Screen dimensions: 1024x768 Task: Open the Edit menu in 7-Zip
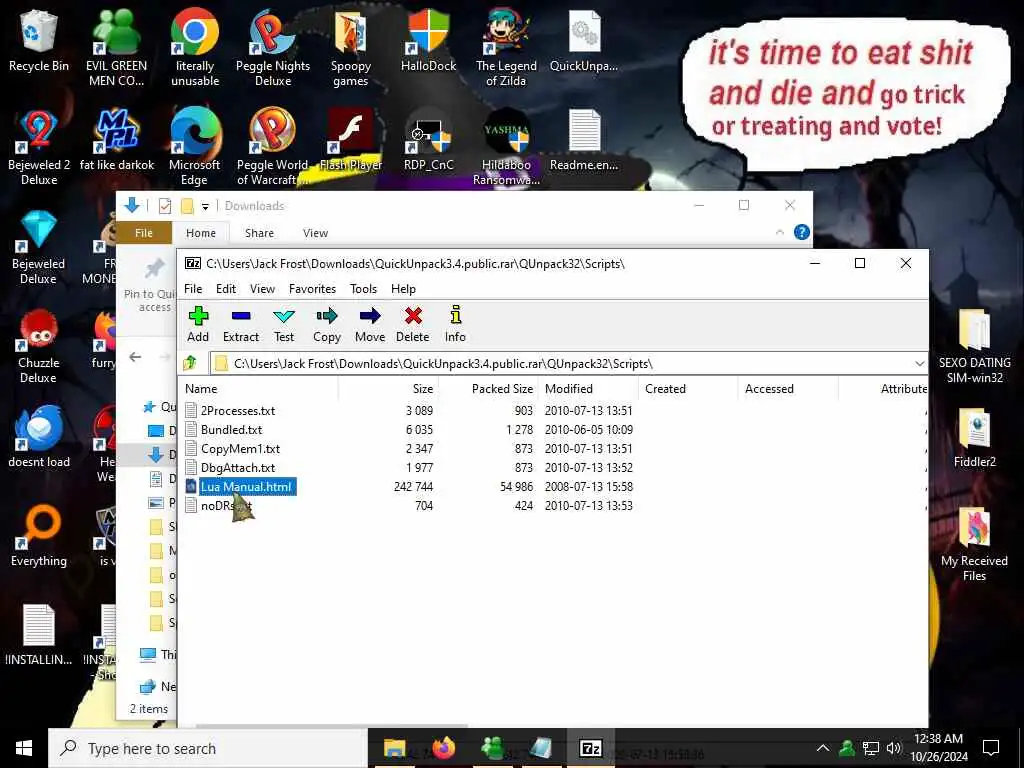point(226,289)
